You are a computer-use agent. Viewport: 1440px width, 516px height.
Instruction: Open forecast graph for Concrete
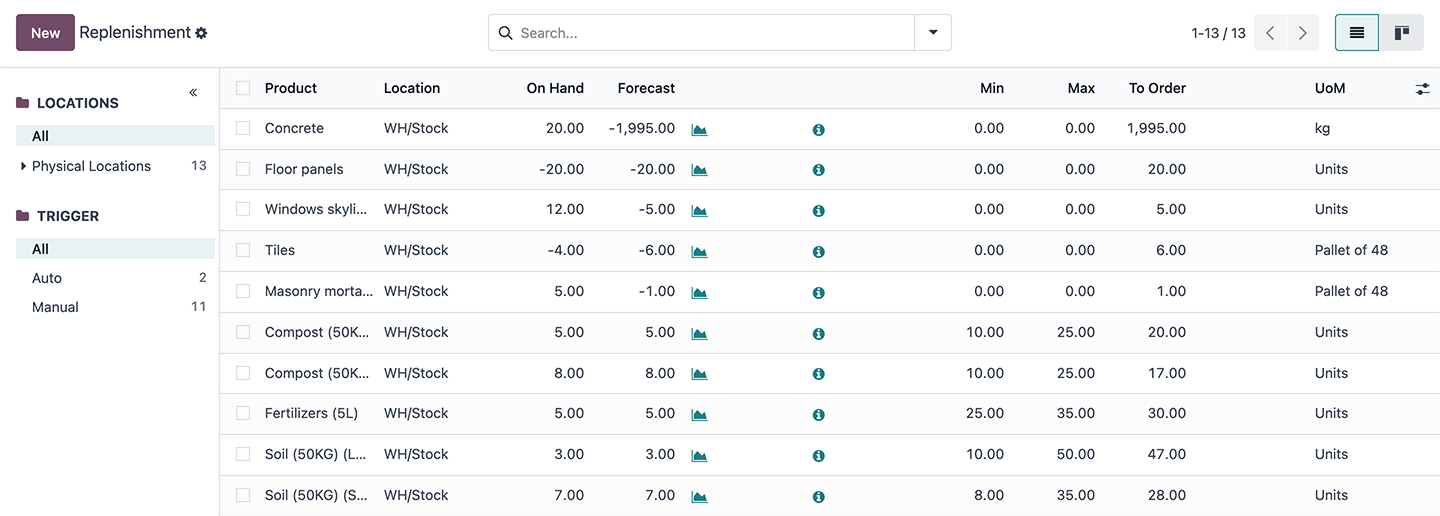(699, 130)
